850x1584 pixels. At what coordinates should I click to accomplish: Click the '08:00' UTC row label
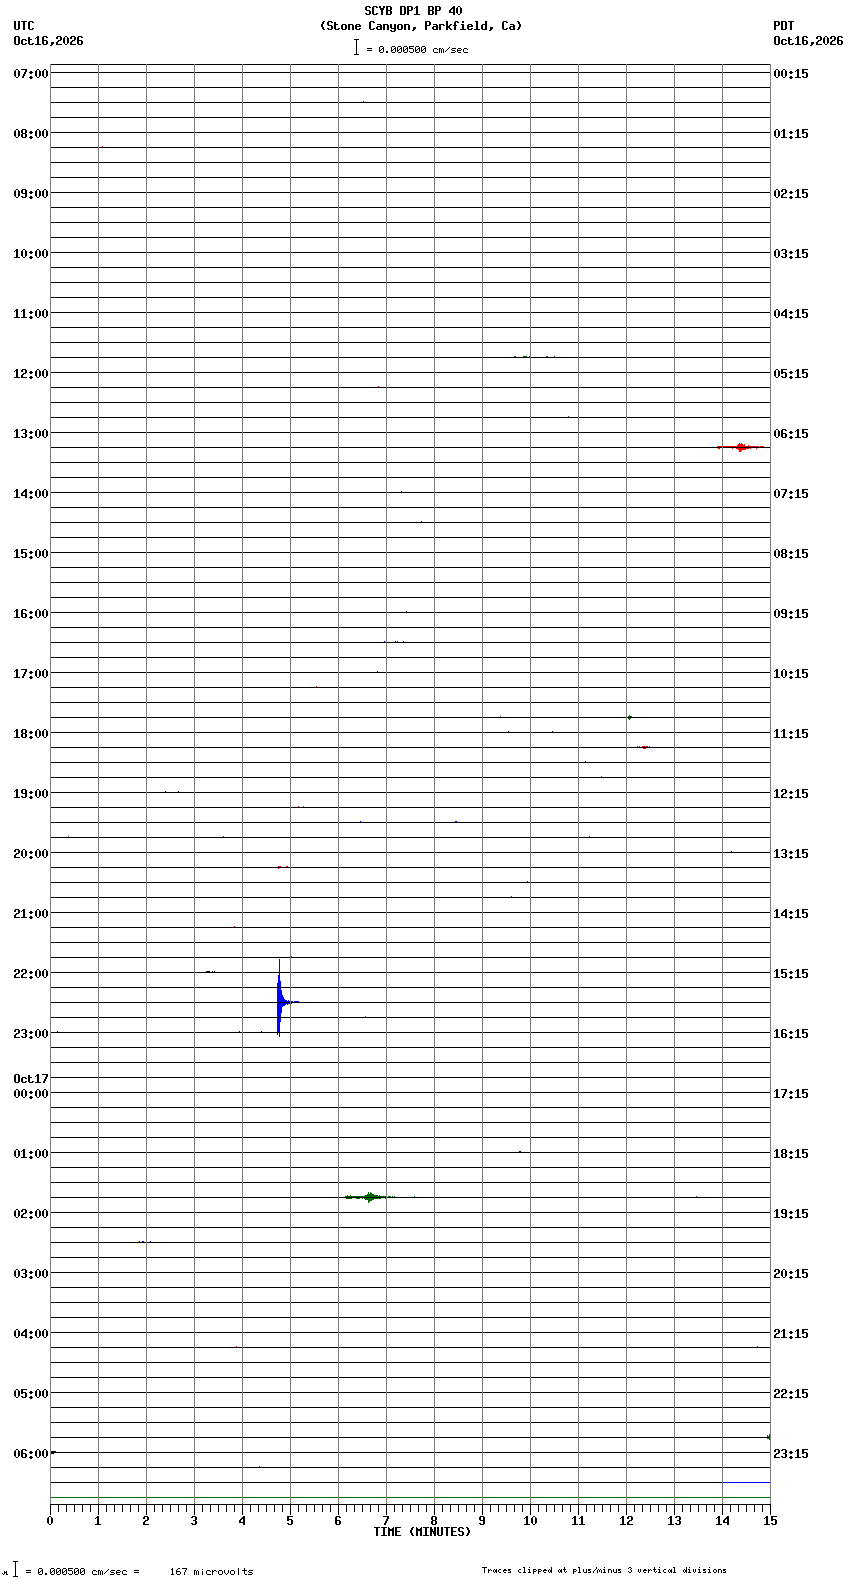[30, 134]
